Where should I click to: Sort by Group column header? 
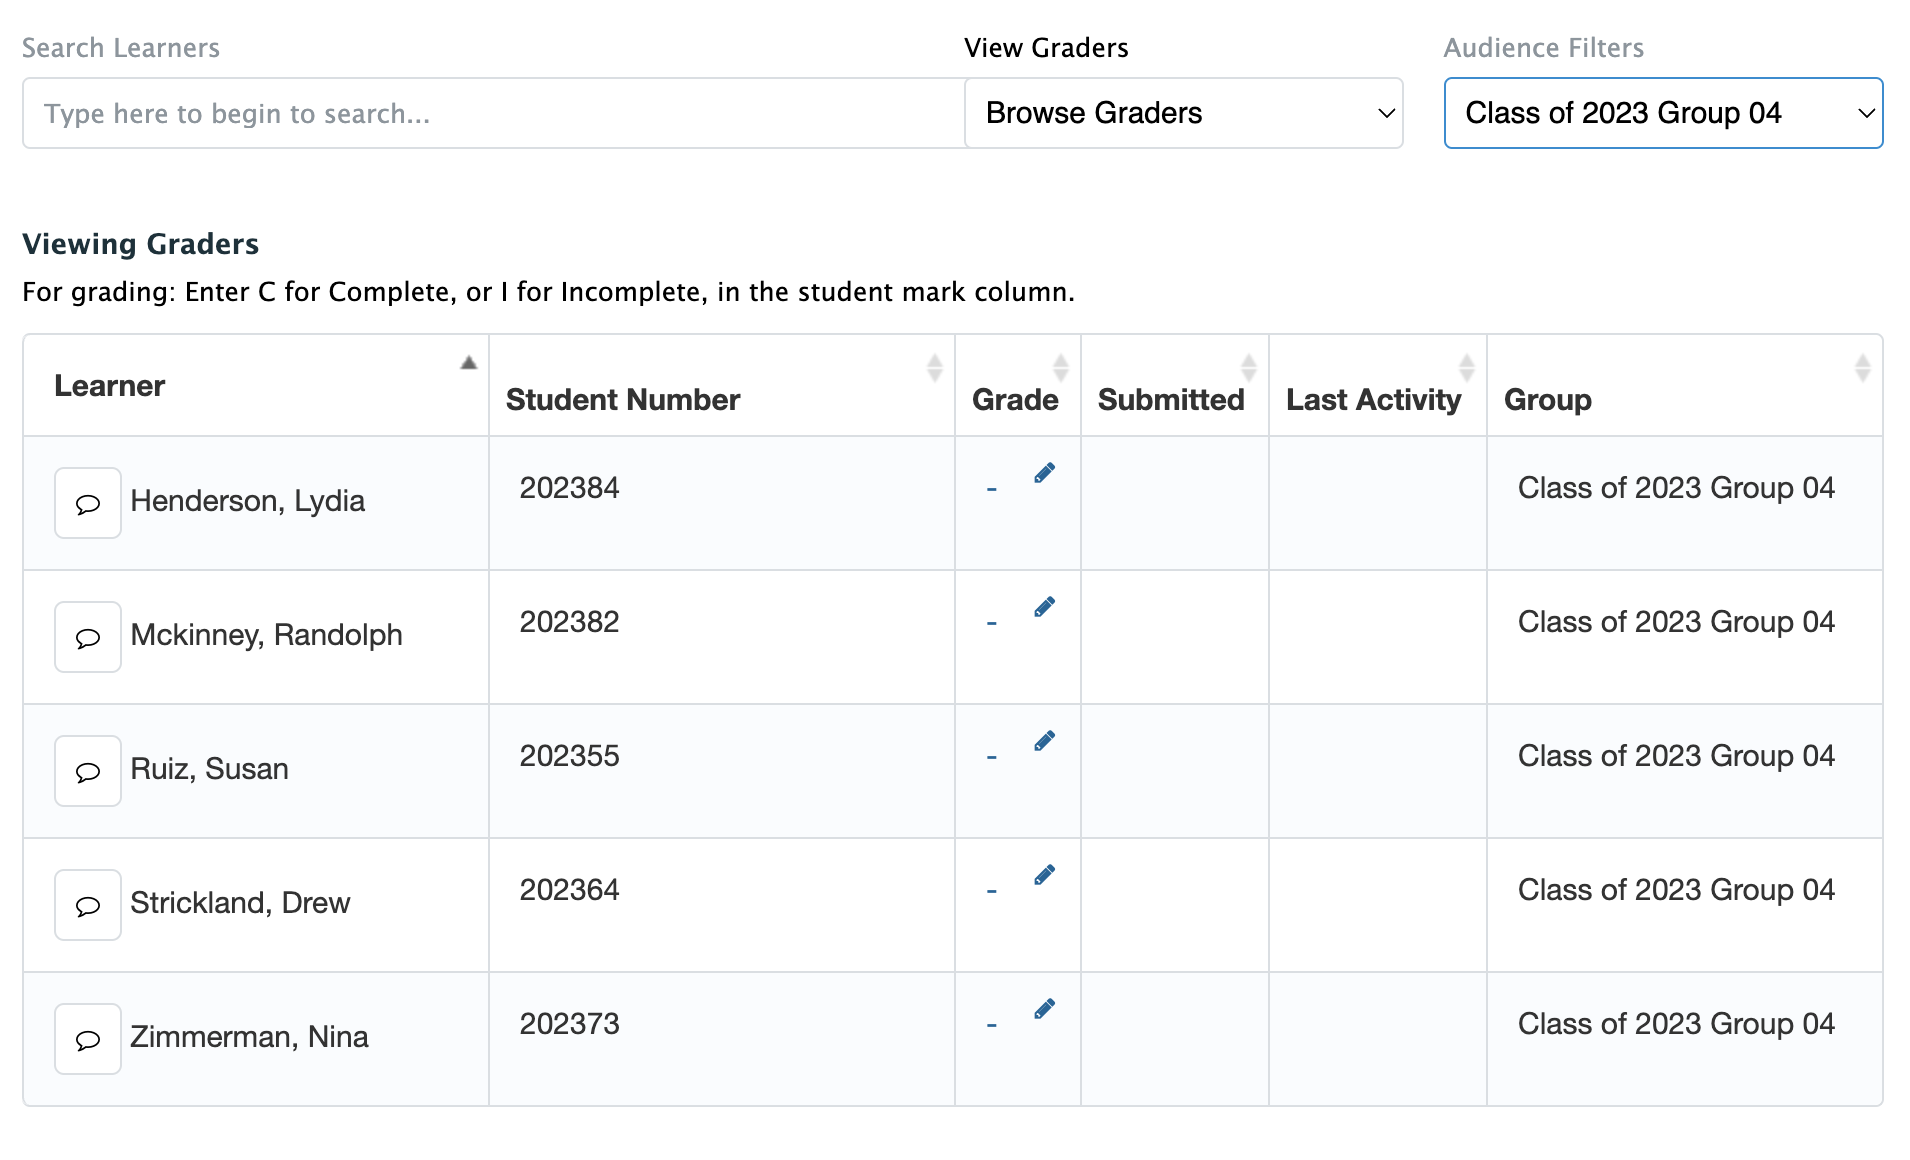[x=1547, y=399]
